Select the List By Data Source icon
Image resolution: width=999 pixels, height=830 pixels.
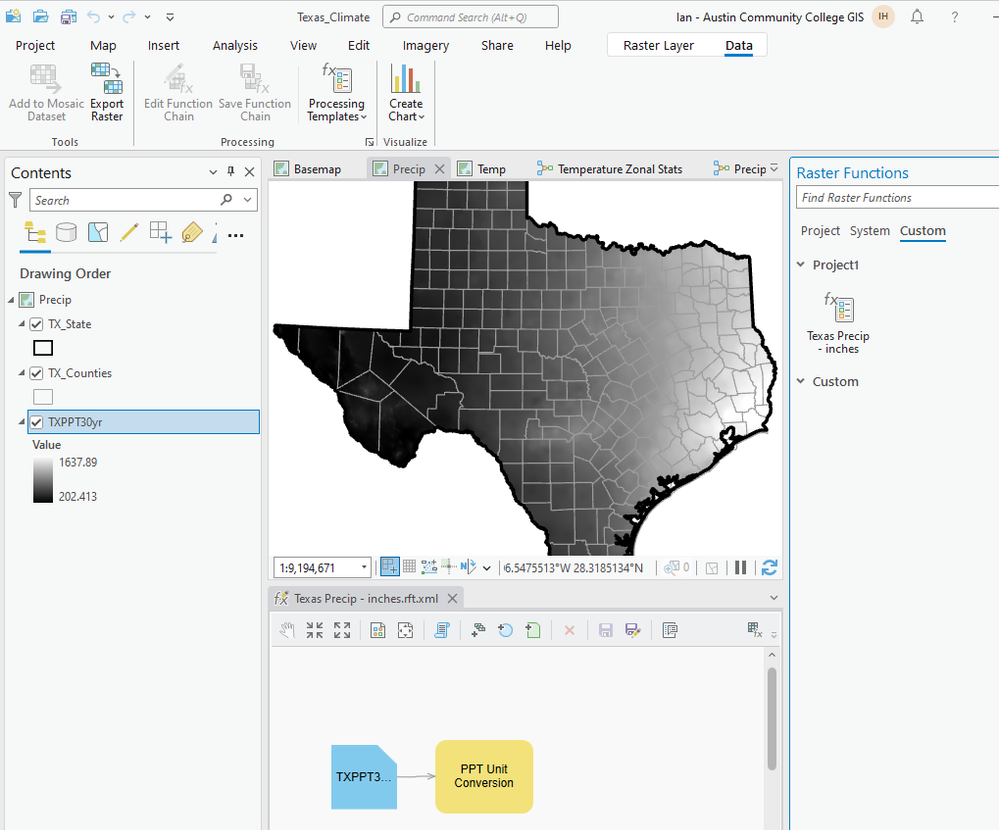[66, 233]
